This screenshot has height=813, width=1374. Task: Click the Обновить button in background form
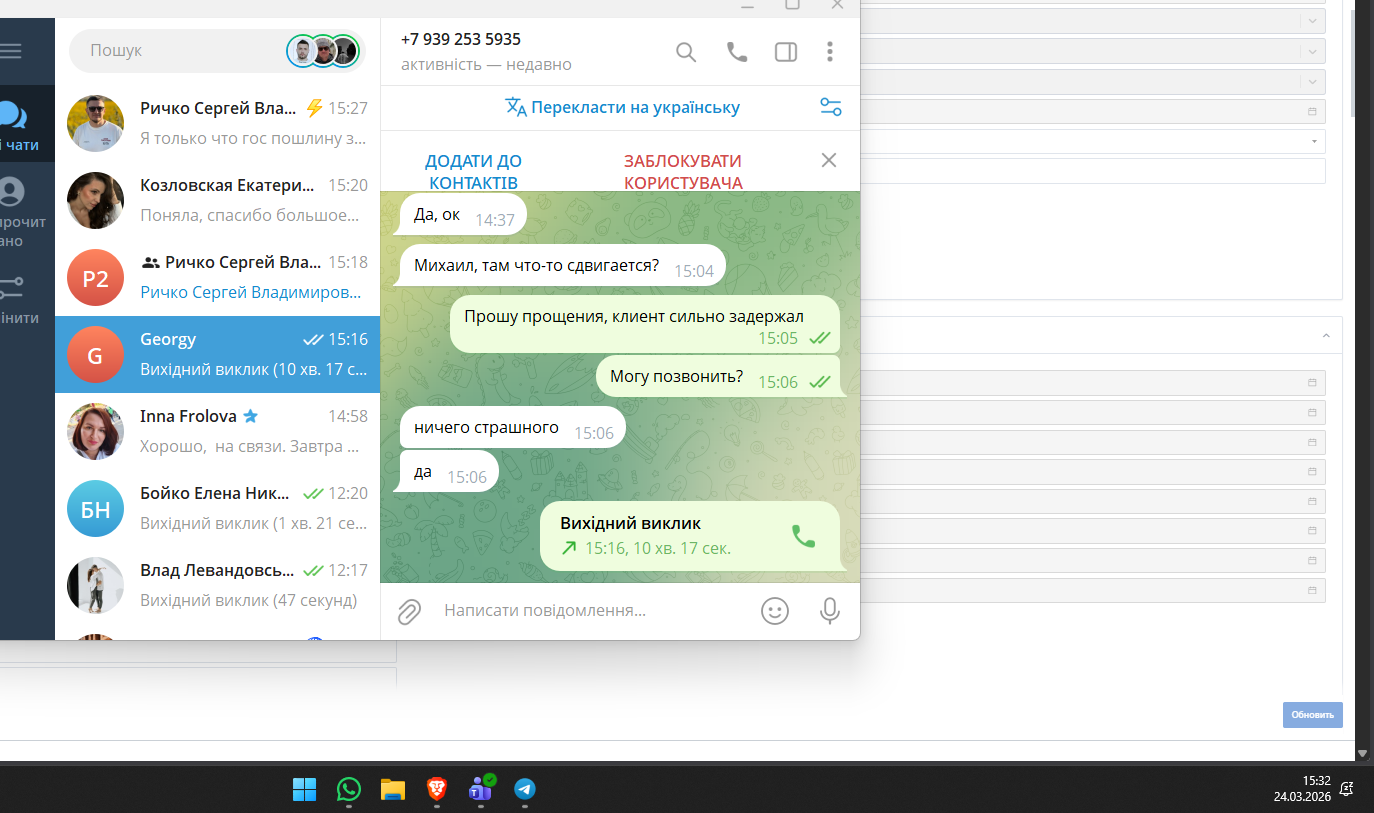click(1313, 715)
